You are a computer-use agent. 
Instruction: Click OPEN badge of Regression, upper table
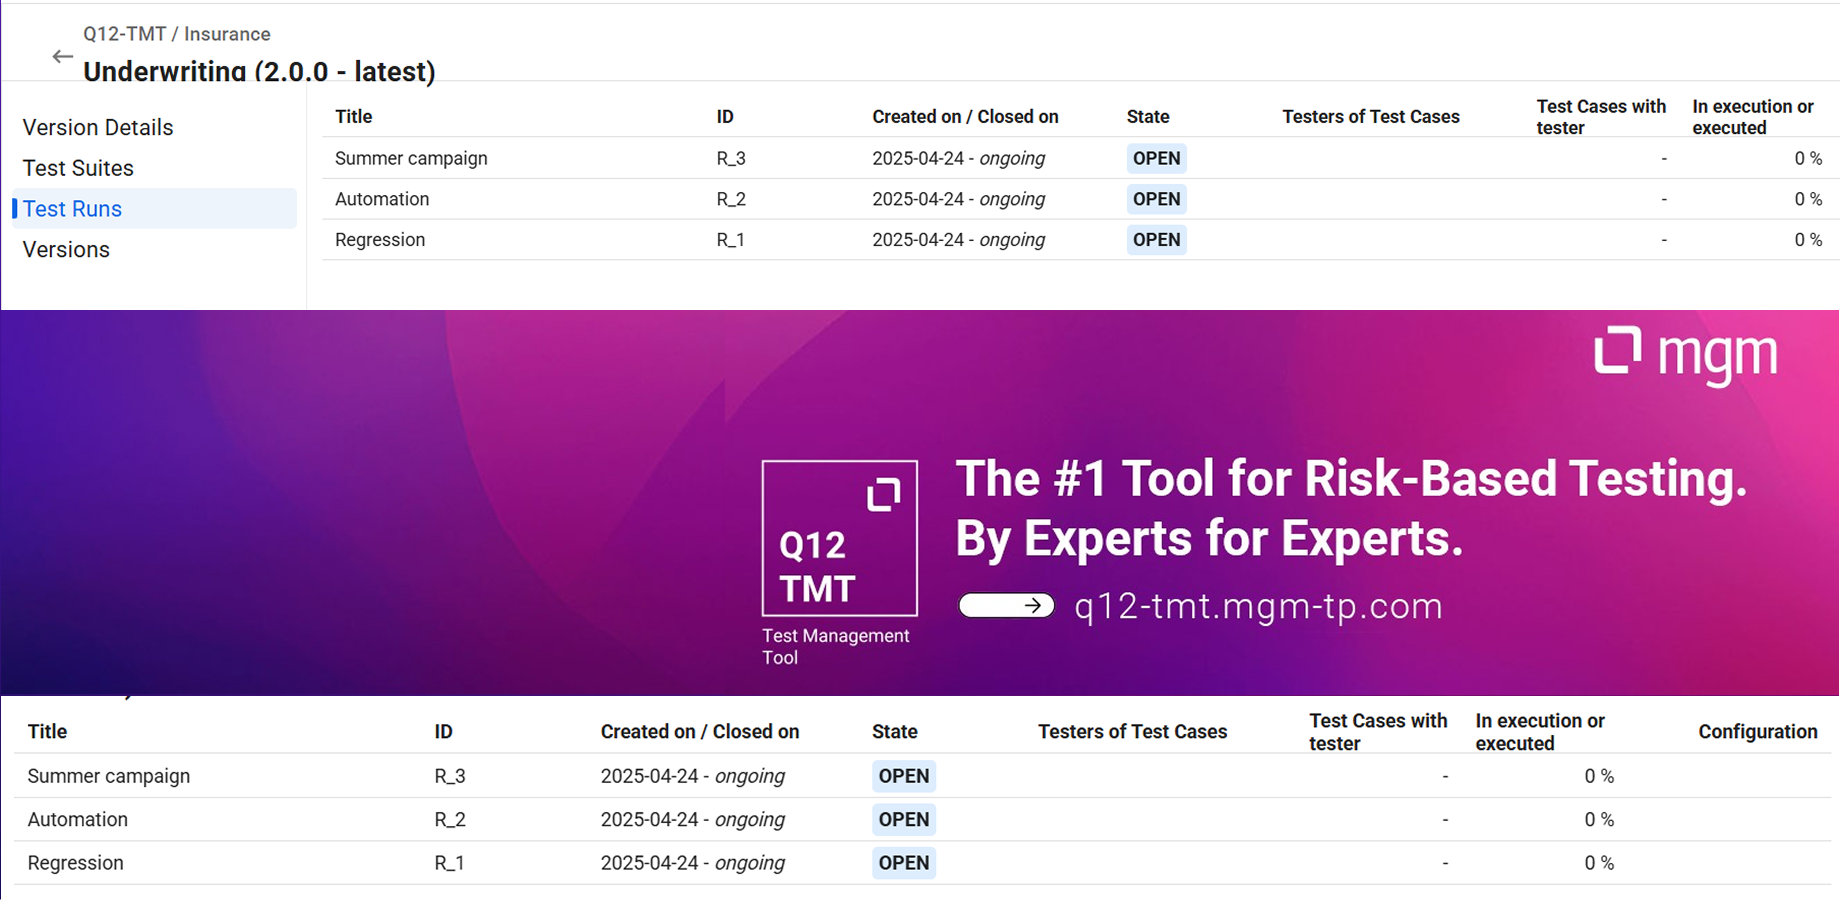(x=1157, y=240)
